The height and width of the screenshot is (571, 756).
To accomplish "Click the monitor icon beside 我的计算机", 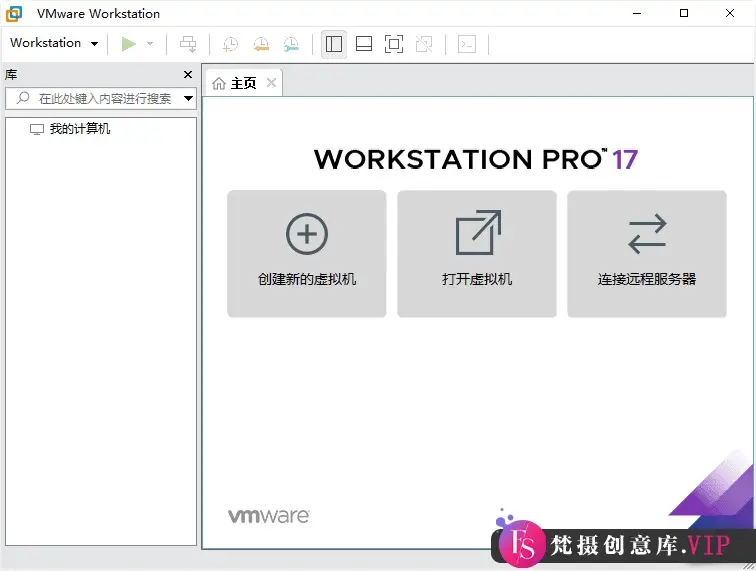I will point(37,129).
